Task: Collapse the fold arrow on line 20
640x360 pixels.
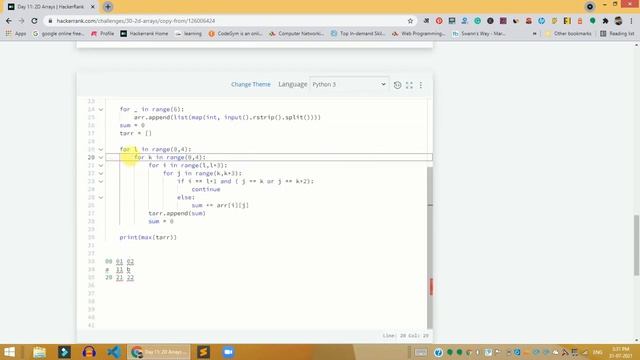Action: tap(101, 158)
